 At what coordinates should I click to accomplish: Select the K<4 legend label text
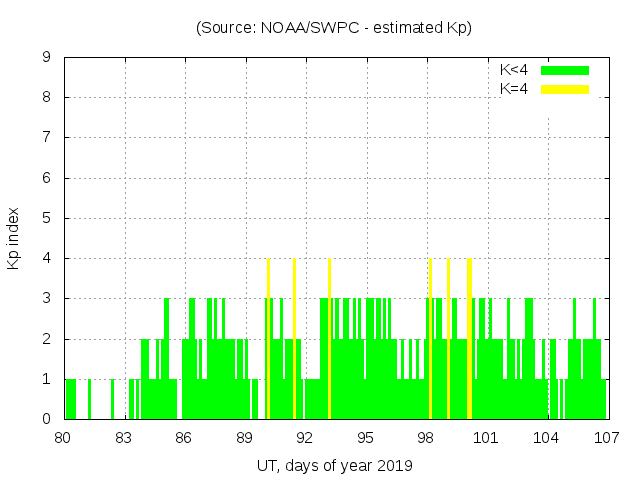514,70
